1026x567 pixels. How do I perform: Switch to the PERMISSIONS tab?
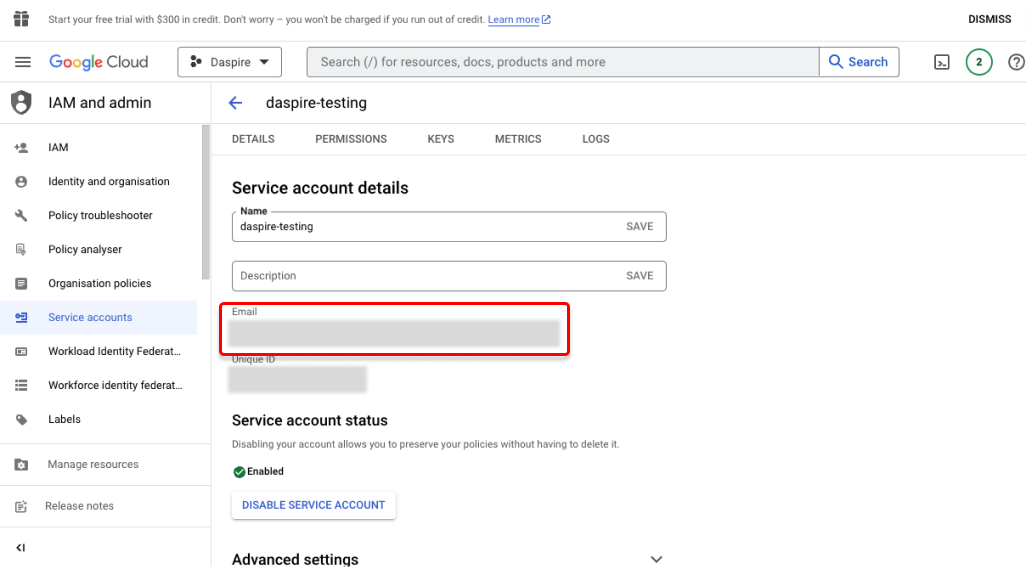351,139
